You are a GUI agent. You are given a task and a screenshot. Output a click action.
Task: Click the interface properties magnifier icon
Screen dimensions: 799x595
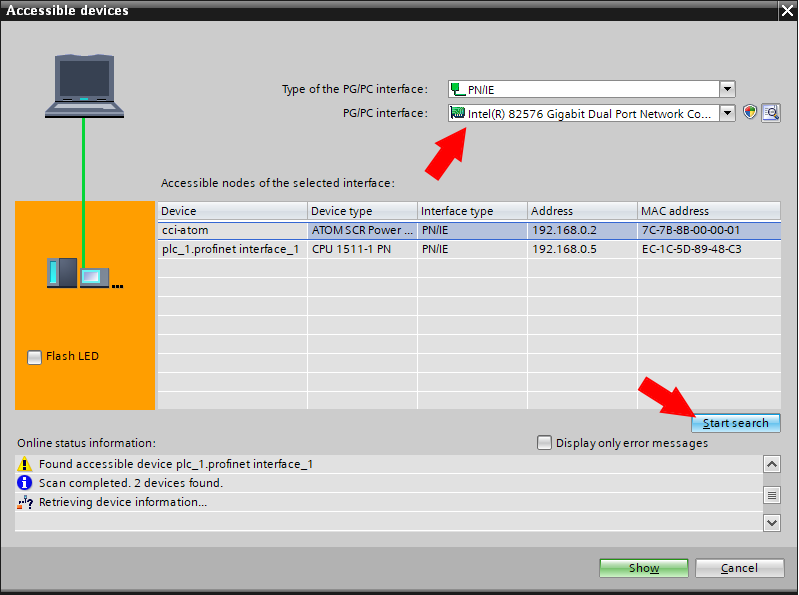click(771, 113)
